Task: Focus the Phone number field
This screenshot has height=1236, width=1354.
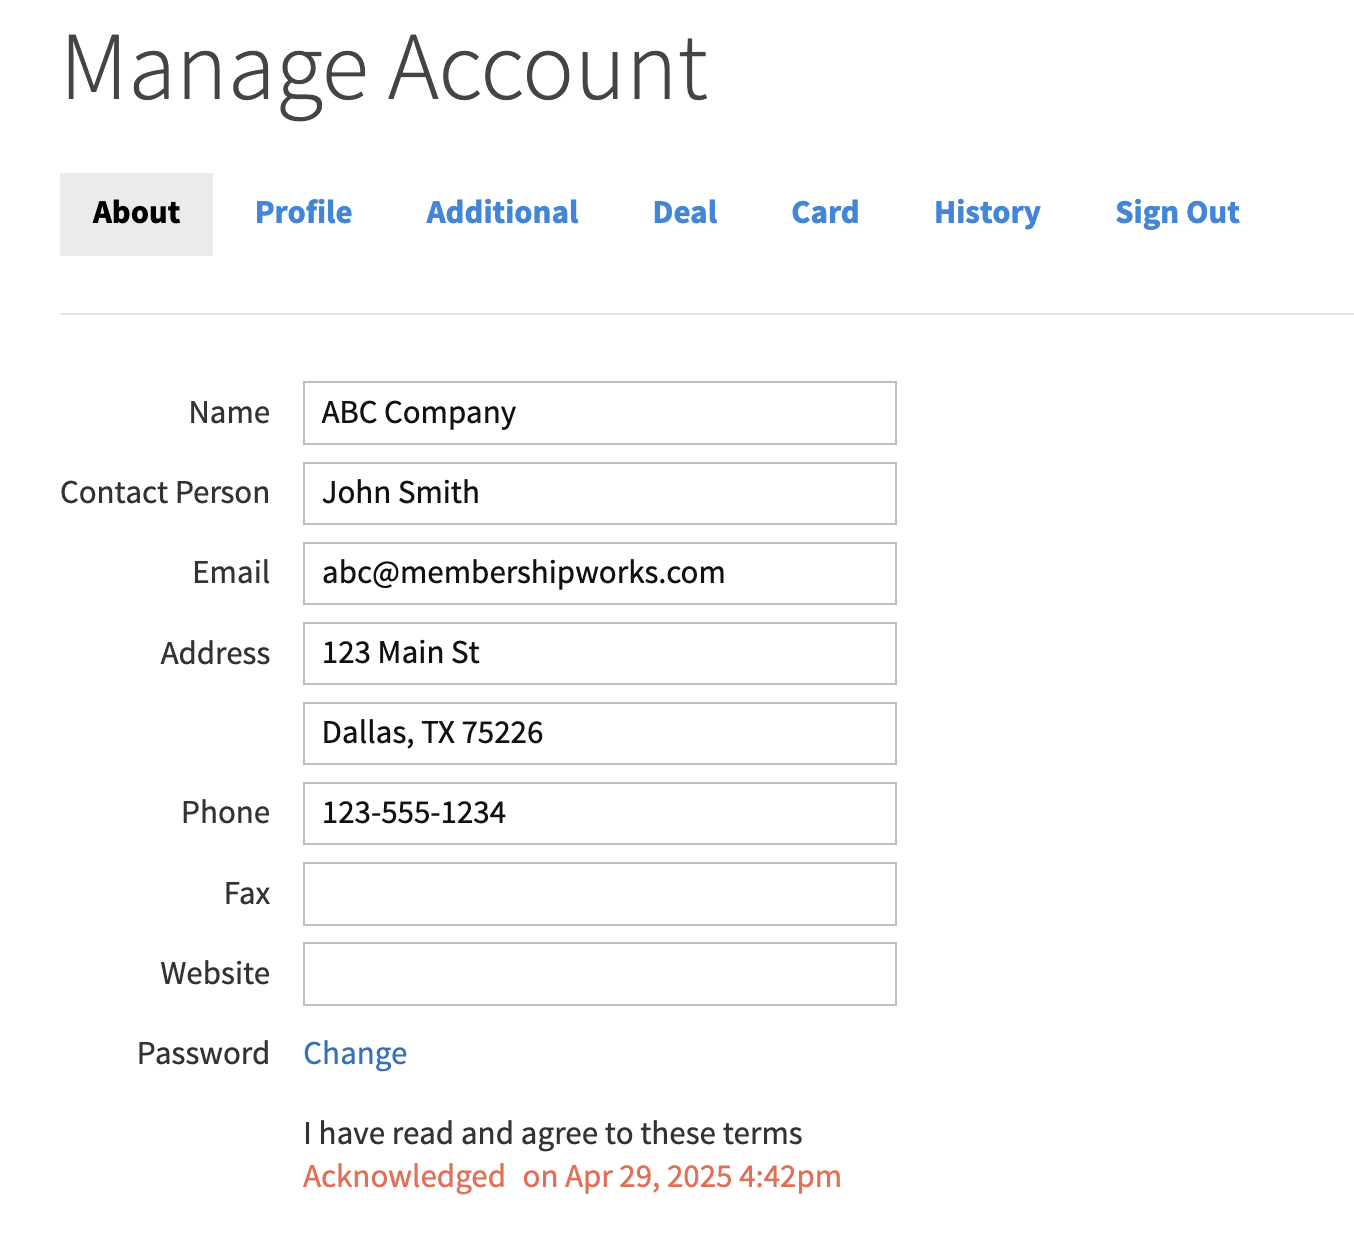Action: 599,813
